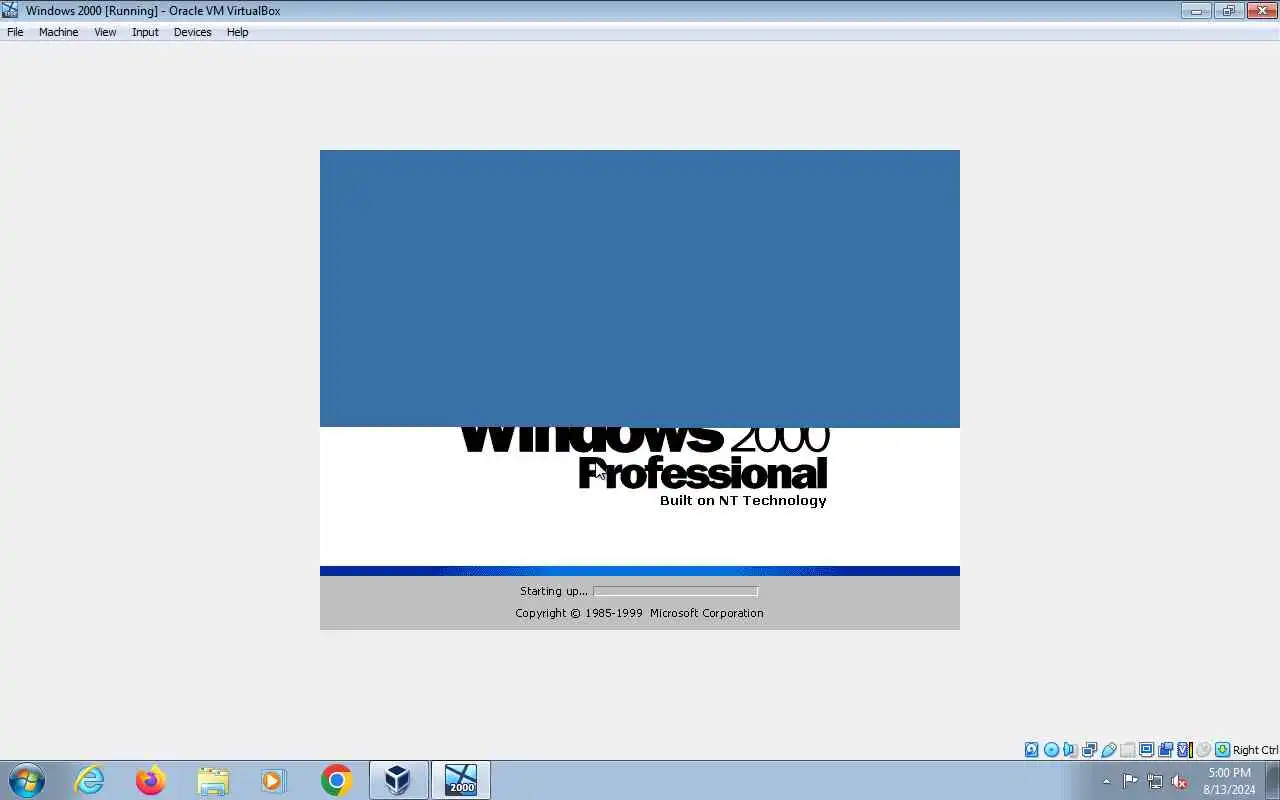Click the hard disk activity indicator
The width and height of the screenshot is (1280, 800).
pos(1031,750)
